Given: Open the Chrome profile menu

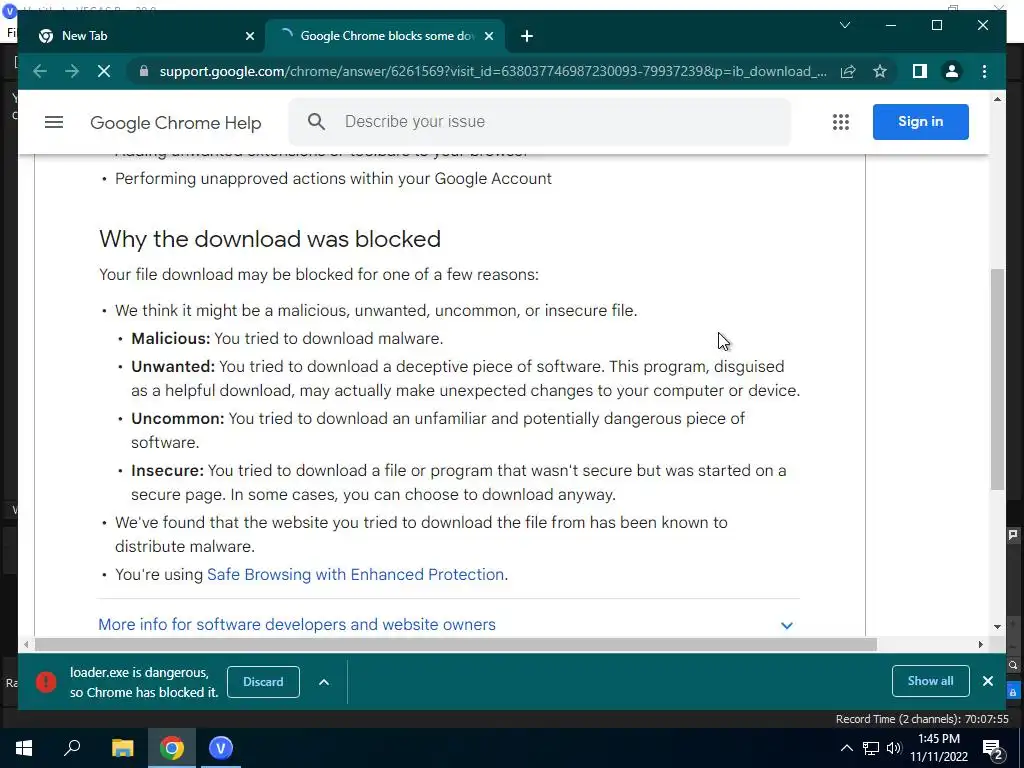Looking at the screenshot, I should coord(952,71).
